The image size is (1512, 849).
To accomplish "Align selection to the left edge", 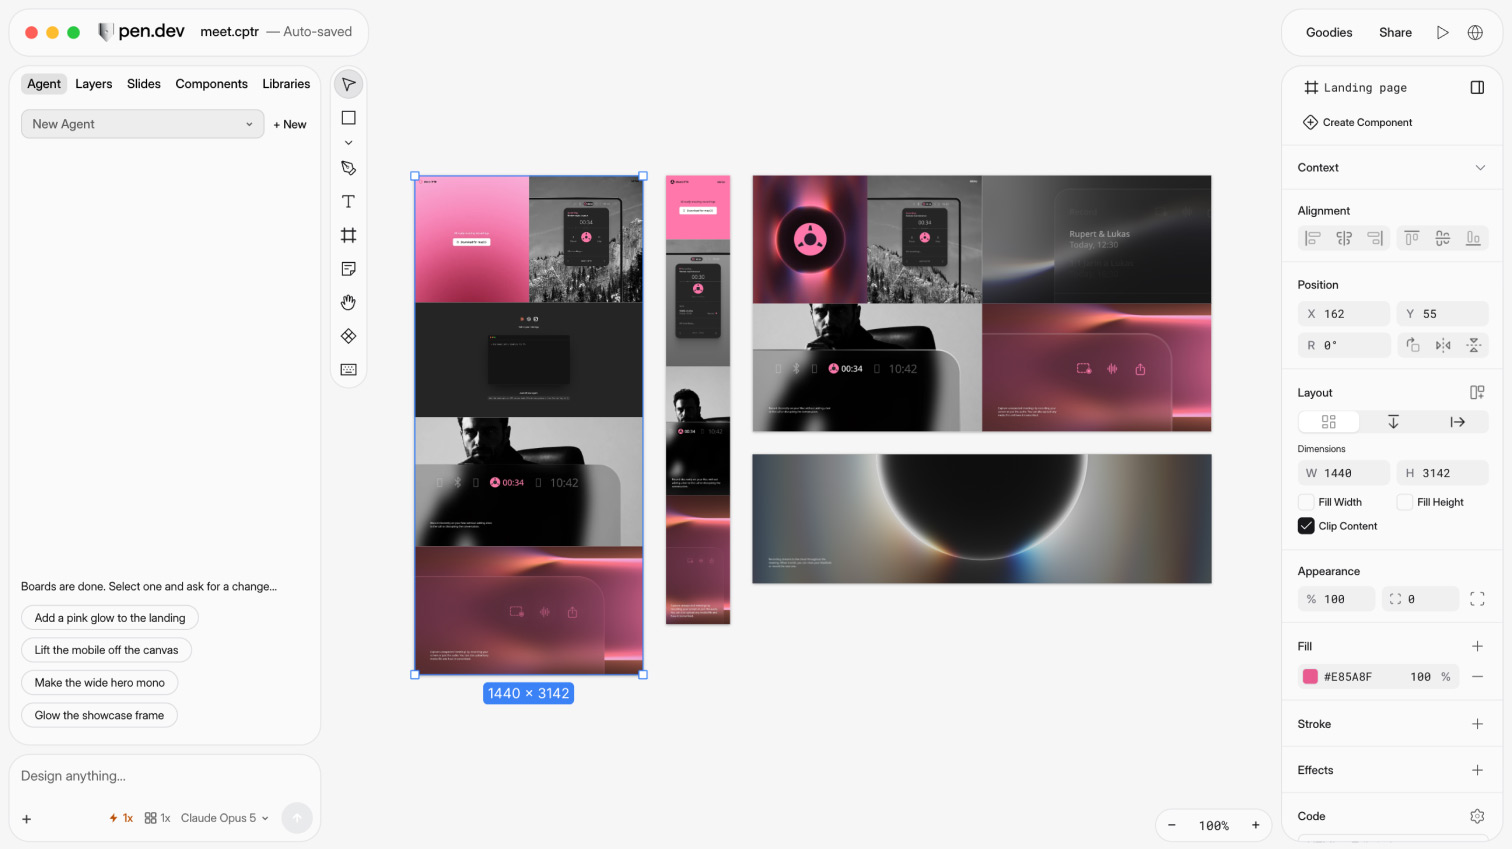I will pyautogui.click(x=1312, y=238).
